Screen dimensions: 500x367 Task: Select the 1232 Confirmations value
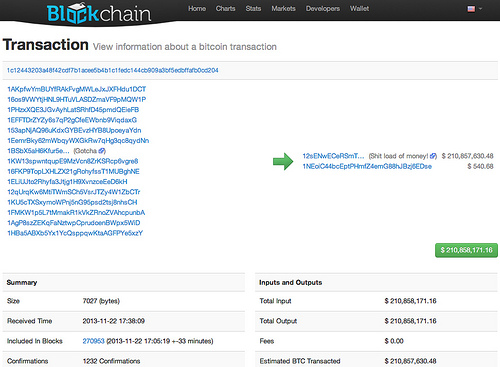pyautogui.click(x=111, y=361)
